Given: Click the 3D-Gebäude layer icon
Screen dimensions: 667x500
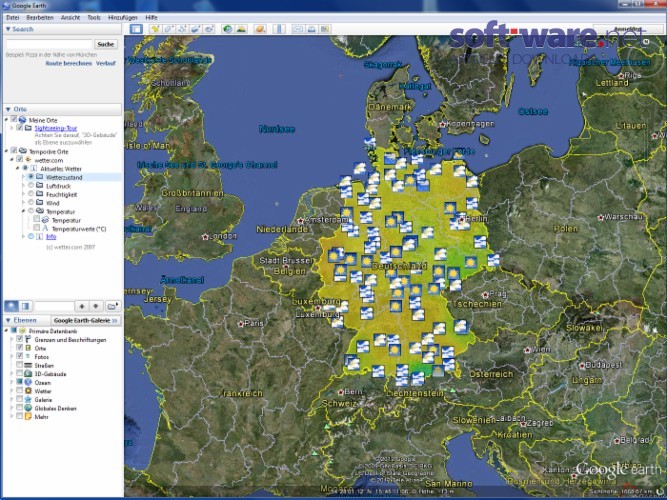Looking at the screenshot, I should [28, 374].
